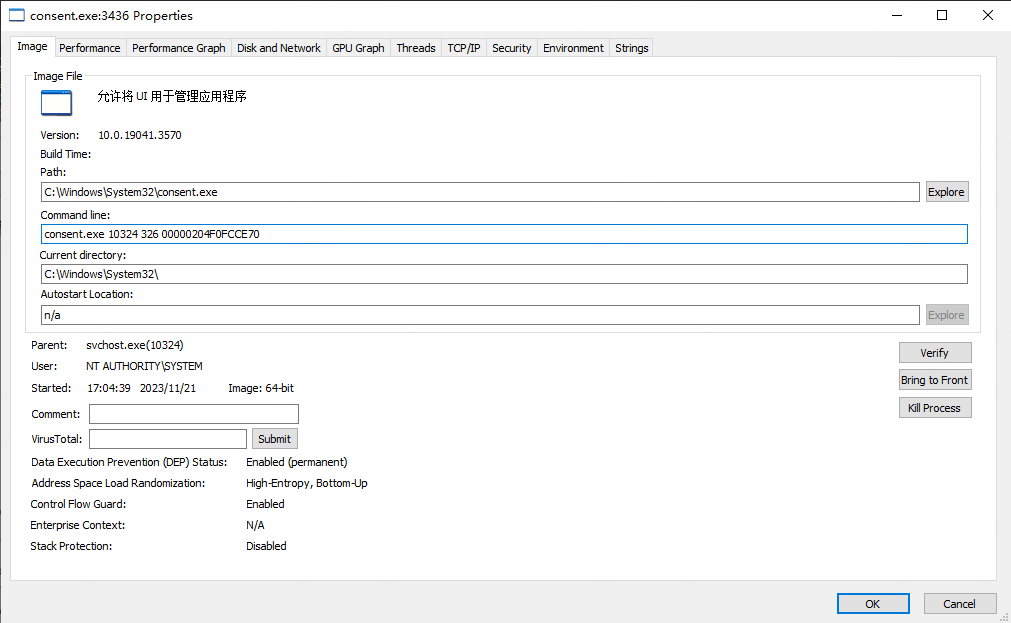Select the Disk and Network tab

point(279,48)
